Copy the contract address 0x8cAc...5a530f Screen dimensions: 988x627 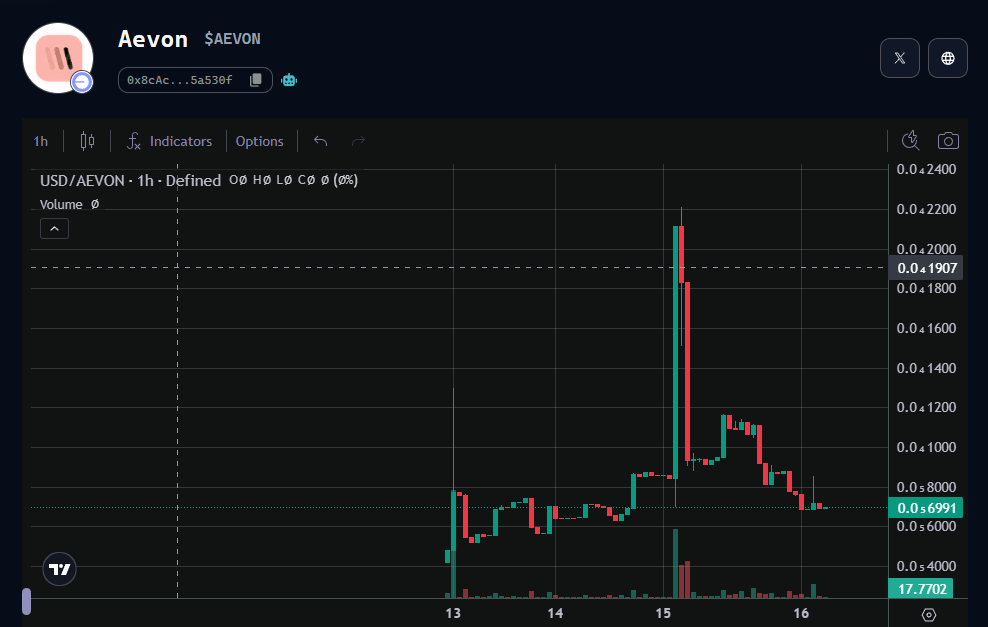pyautogui.click(x=256, y=80)
